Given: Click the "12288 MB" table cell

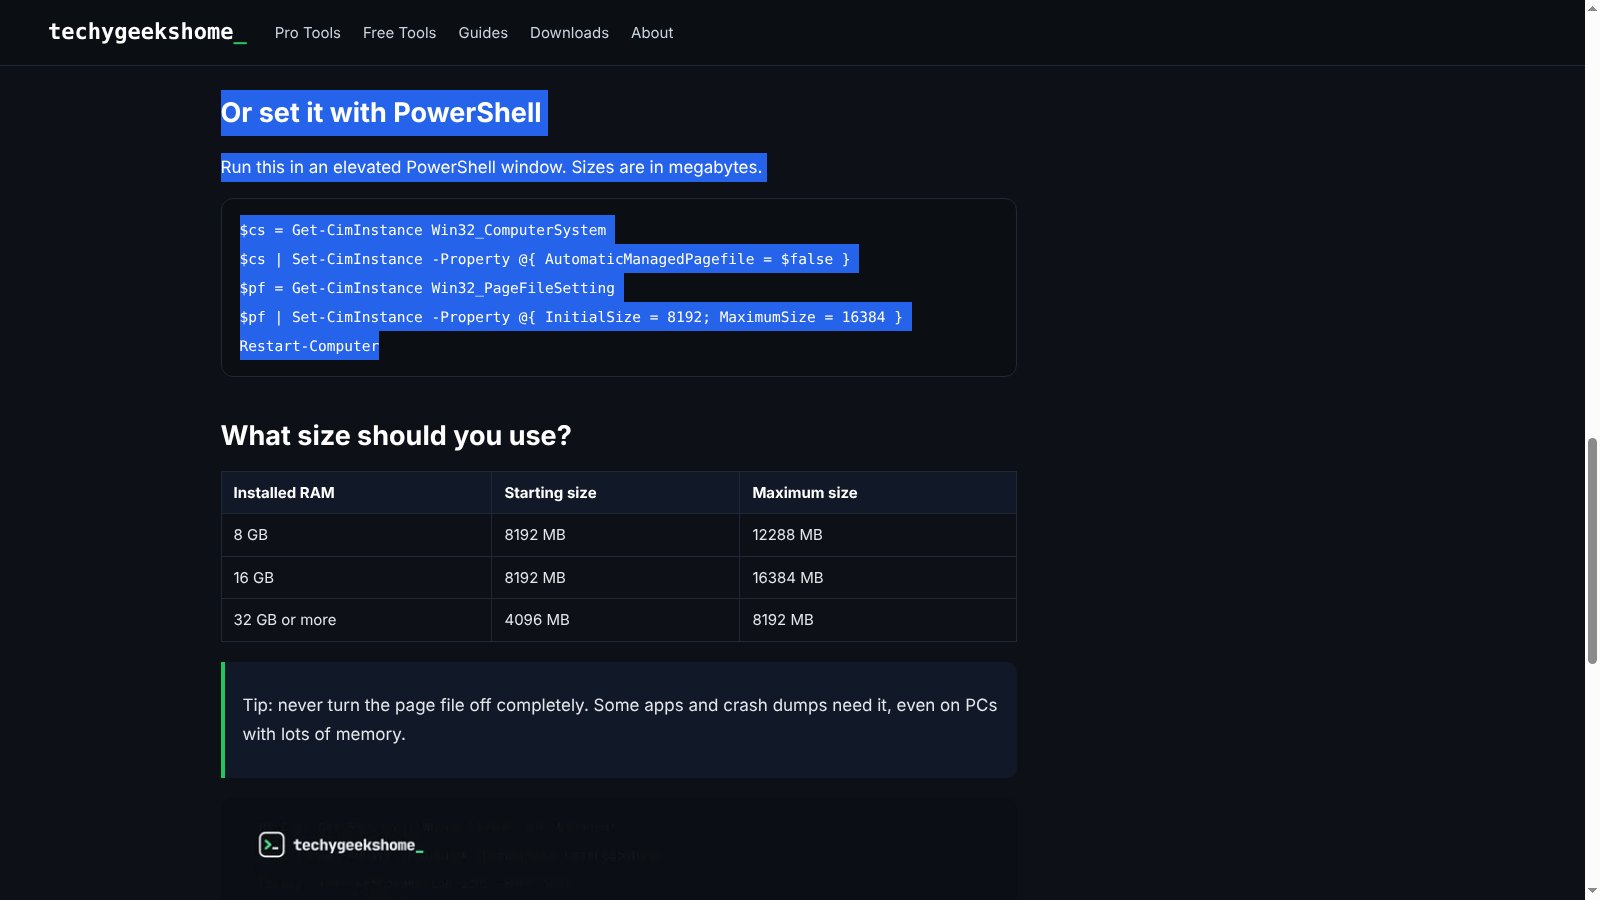Looking at the screenshot, I should coord(877,535).
